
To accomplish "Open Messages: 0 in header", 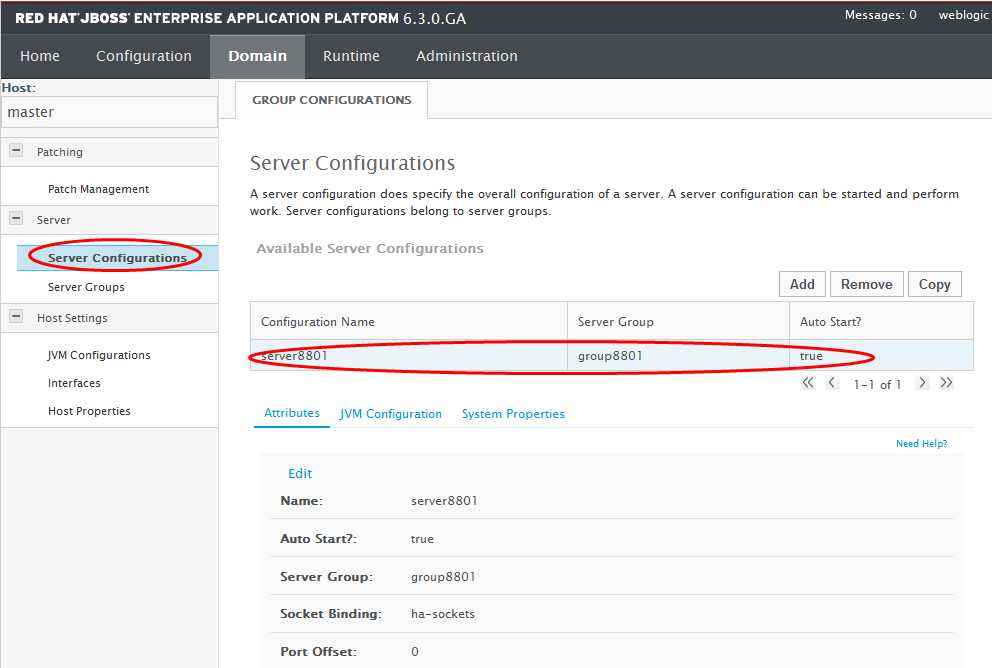I will [x=880, y=15].
